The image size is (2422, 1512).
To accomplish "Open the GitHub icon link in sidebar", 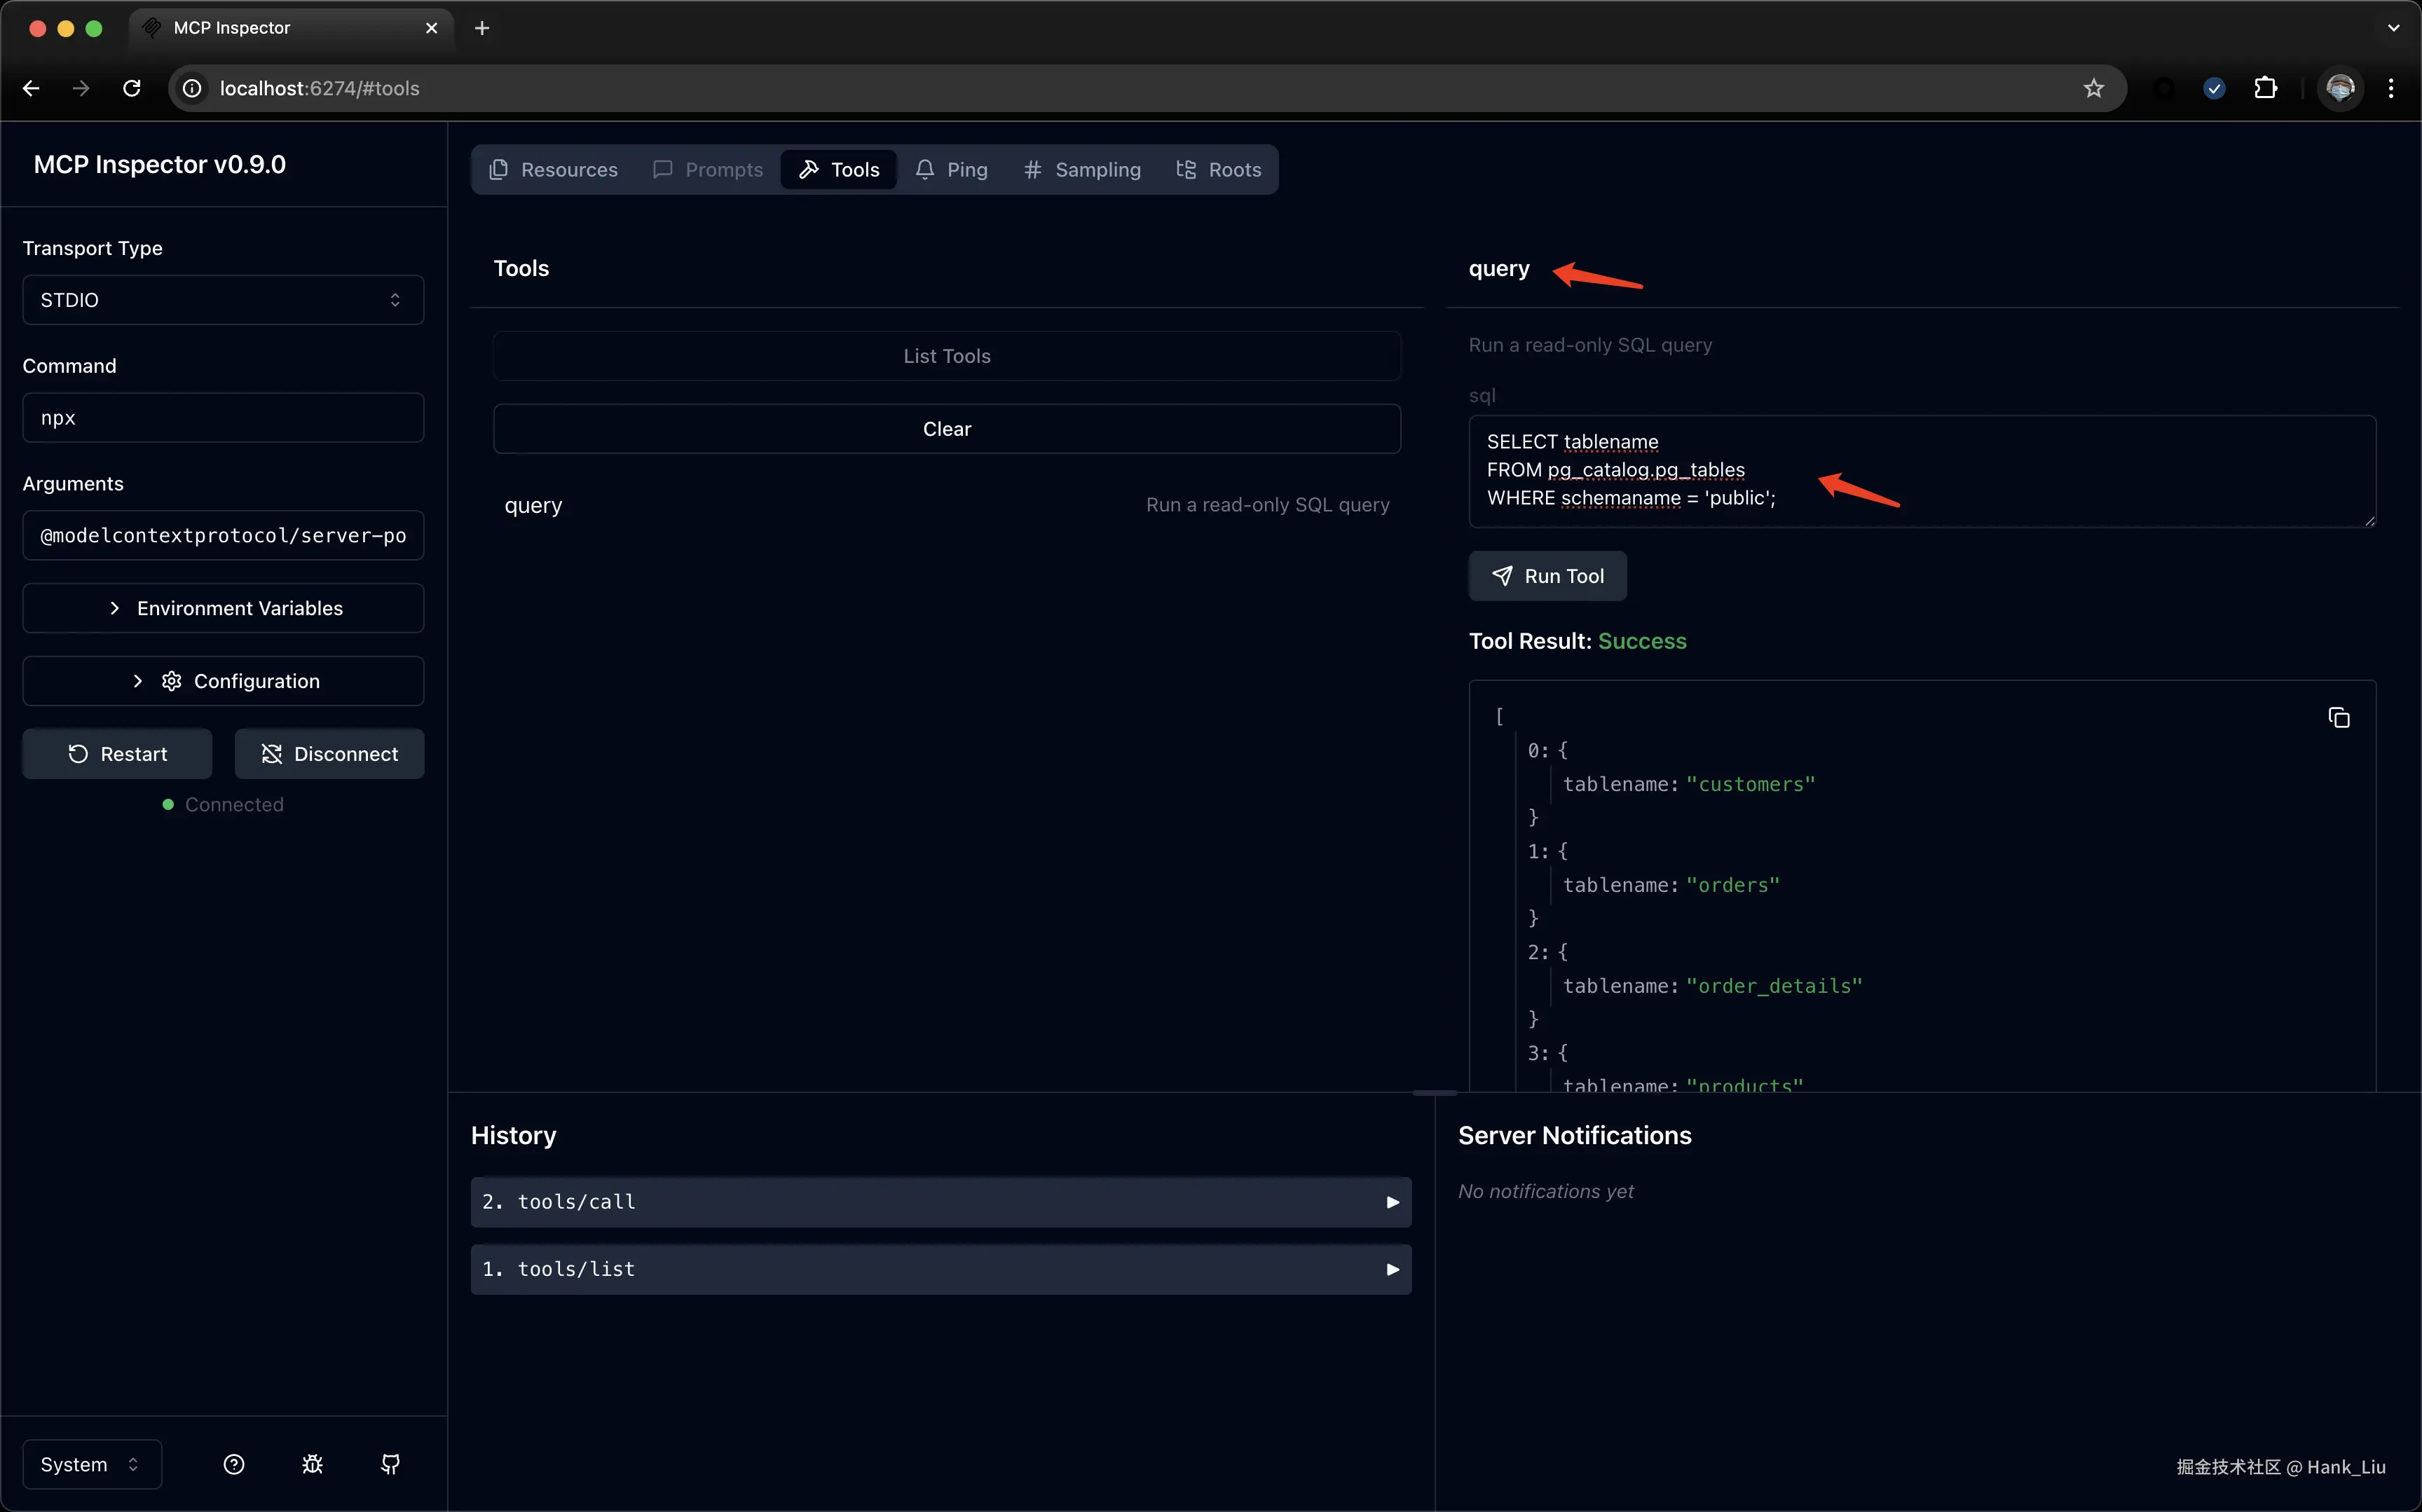I will point(390,1464).
